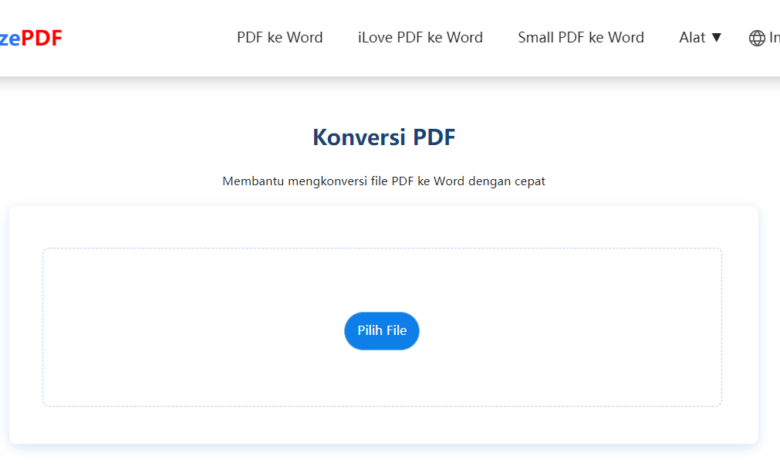
Task: Click the globe language icon
Action: click(x=757, y=38)
